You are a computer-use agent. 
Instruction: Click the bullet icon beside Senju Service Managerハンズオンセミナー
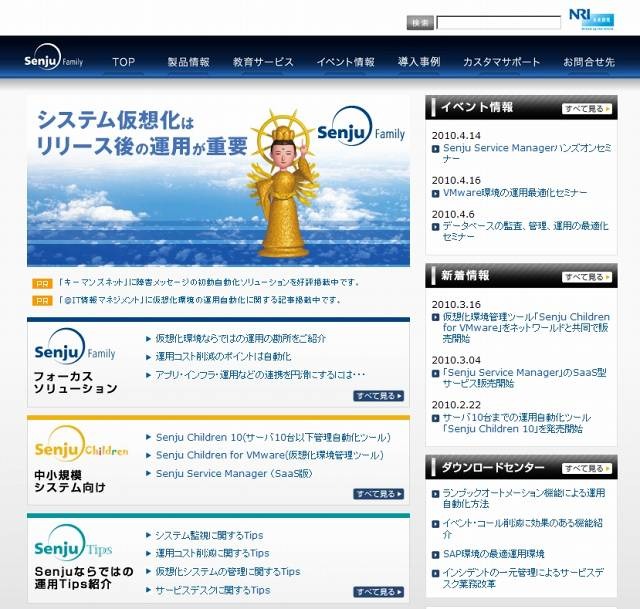point(436,149)
